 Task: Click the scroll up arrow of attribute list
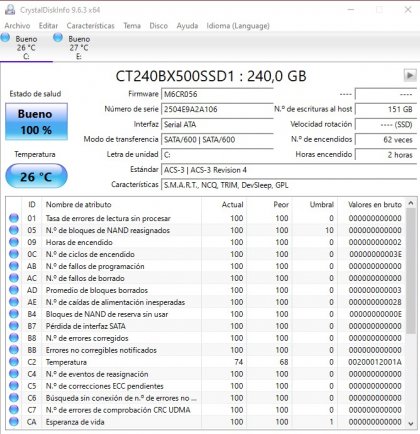coord(411,203)
